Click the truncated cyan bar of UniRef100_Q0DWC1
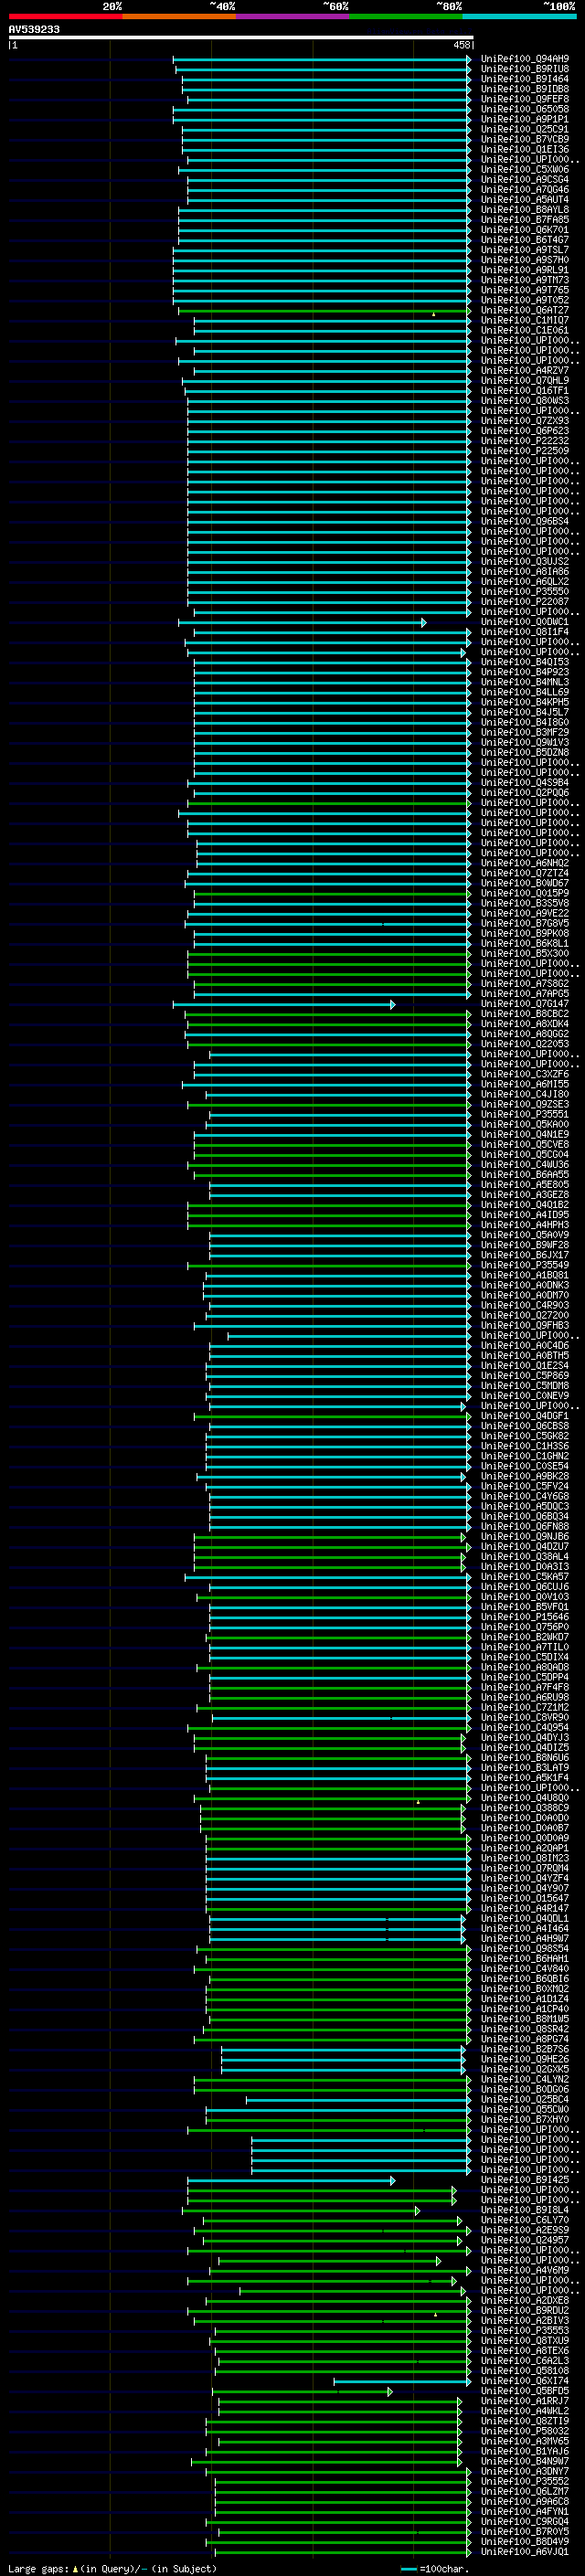The height and width of the screenshot is (2576, 585). click(302, 622)
